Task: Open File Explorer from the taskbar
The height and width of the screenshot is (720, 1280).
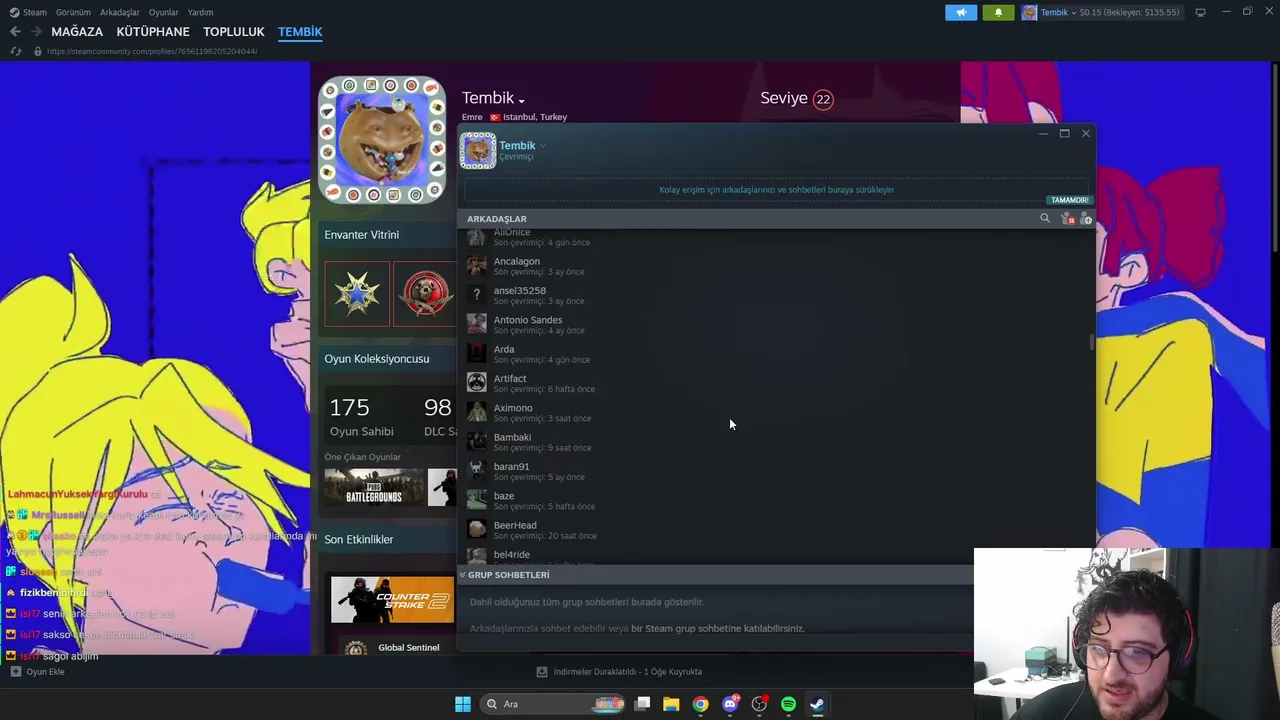Action: [x=671, y=704]
